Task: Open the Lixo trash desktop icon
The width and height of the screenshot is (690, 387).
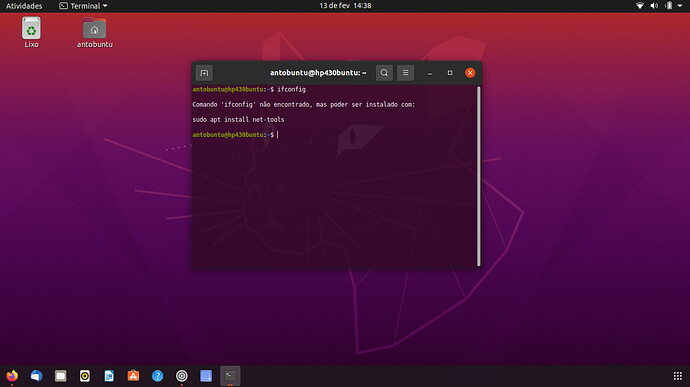Action: 31,32
